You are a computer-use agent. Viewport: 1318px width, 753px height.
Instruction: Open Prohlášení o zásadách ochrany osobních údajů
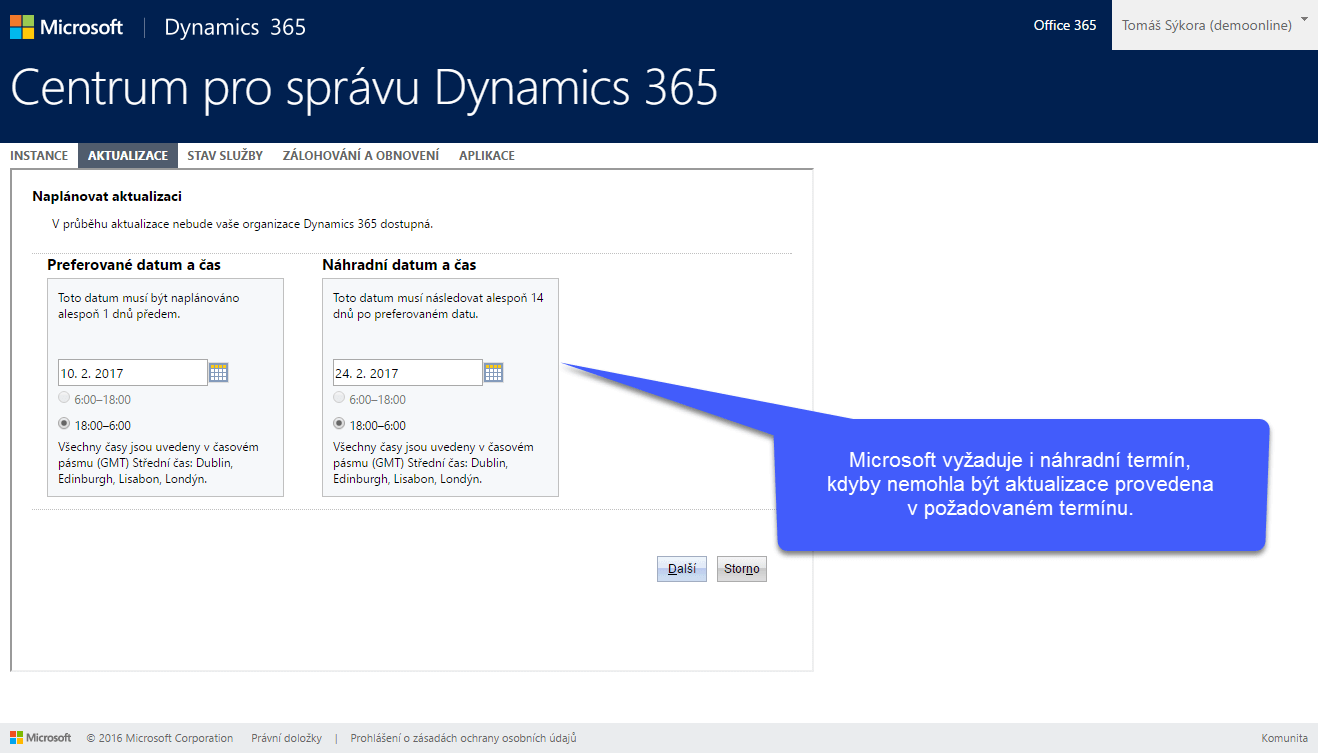point(463,739)
